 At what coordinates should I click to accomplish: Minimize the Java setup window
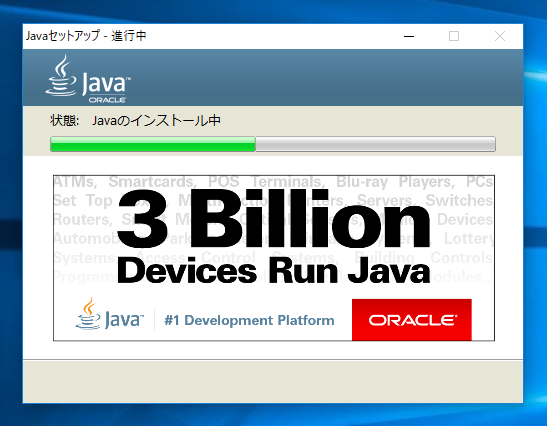pyautogui.click(x=409, y=36)
